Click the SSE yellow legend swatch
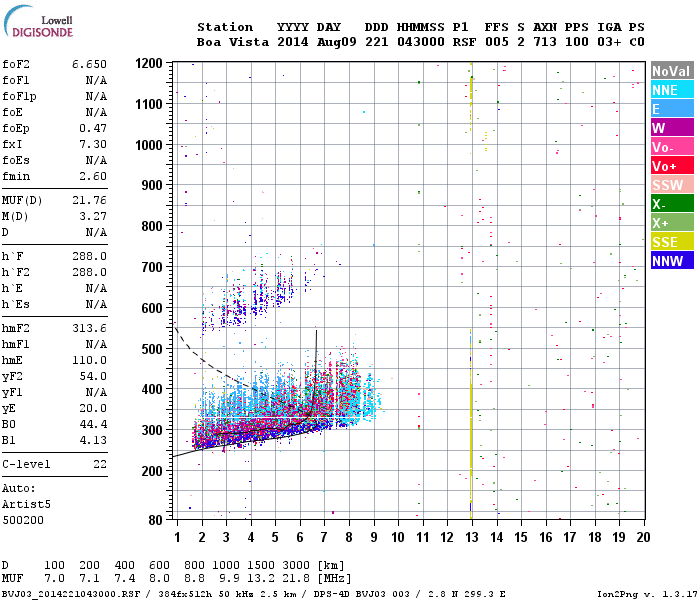Screen dimensions: 700x600 [x=672, y=242]
